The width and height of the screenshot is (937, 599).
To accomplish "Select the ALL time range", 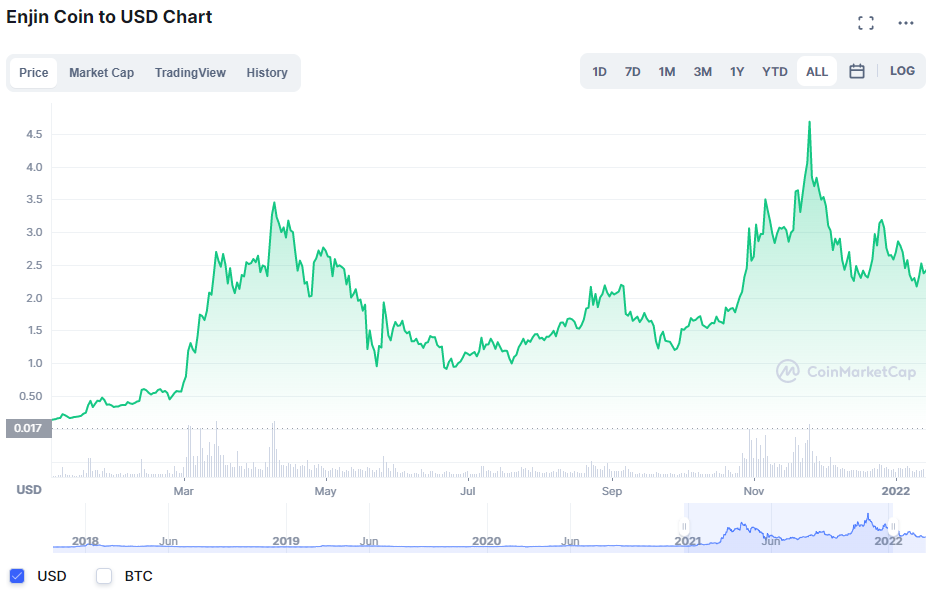I will click(816, 71).
